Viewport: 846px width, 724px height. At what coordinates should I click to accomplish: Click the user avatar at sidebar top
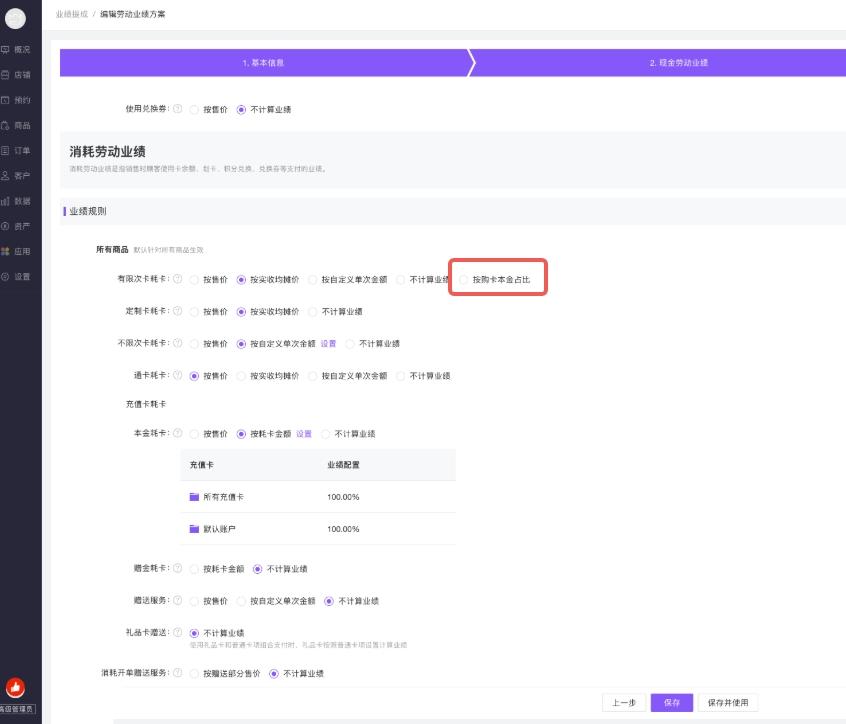pos(15,18)
